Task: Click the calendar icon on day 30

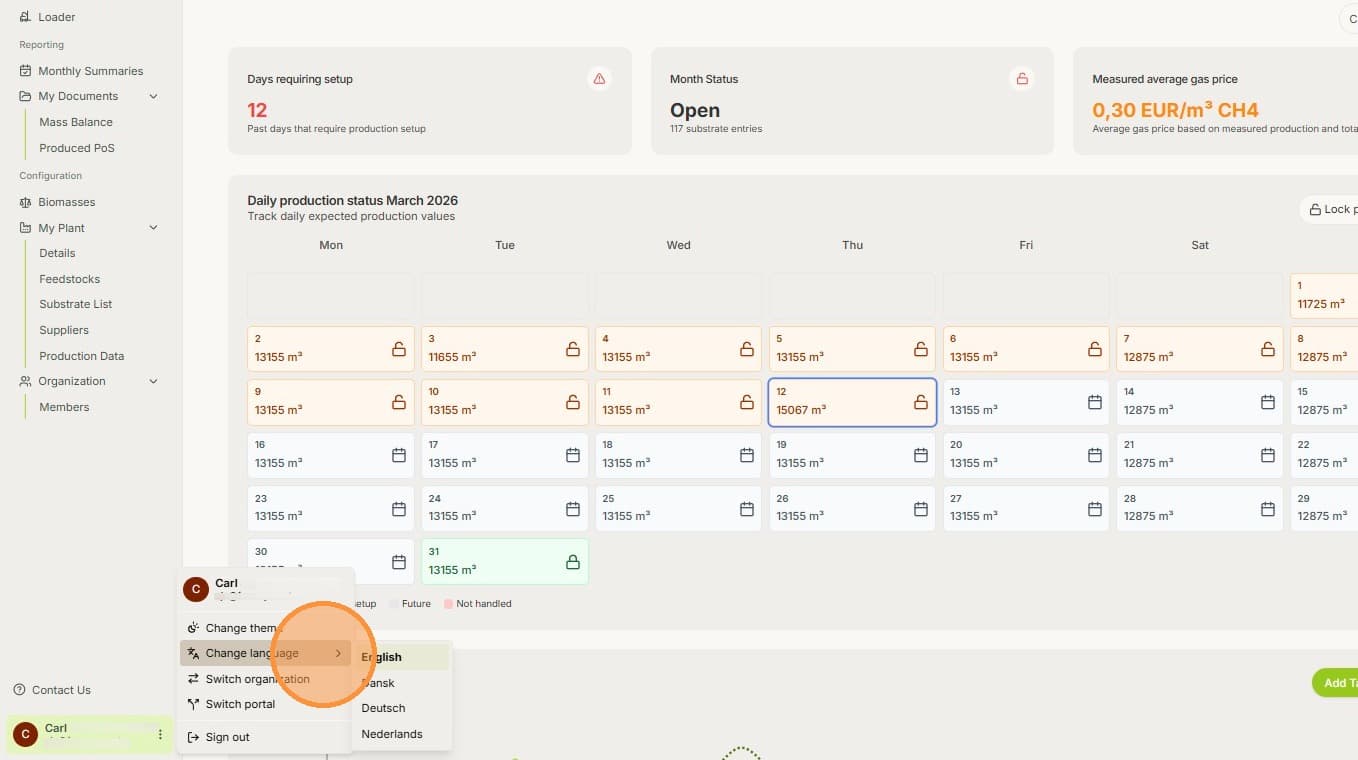Action: coord(399,562)
